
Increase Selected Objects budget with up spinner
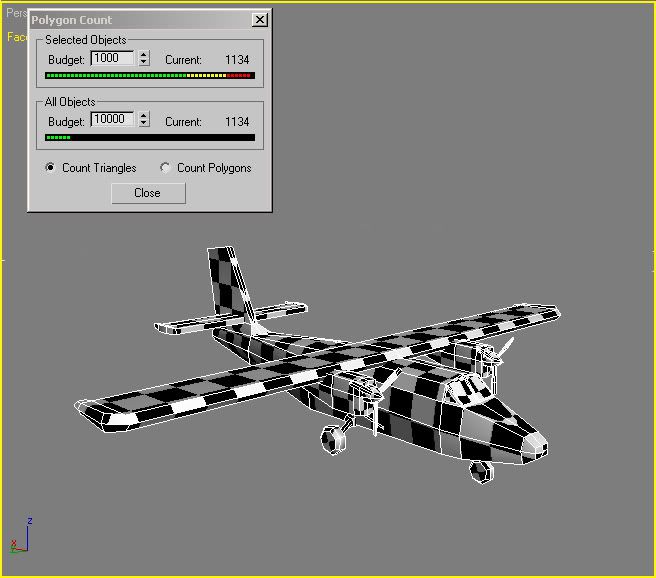click(144, 56)
